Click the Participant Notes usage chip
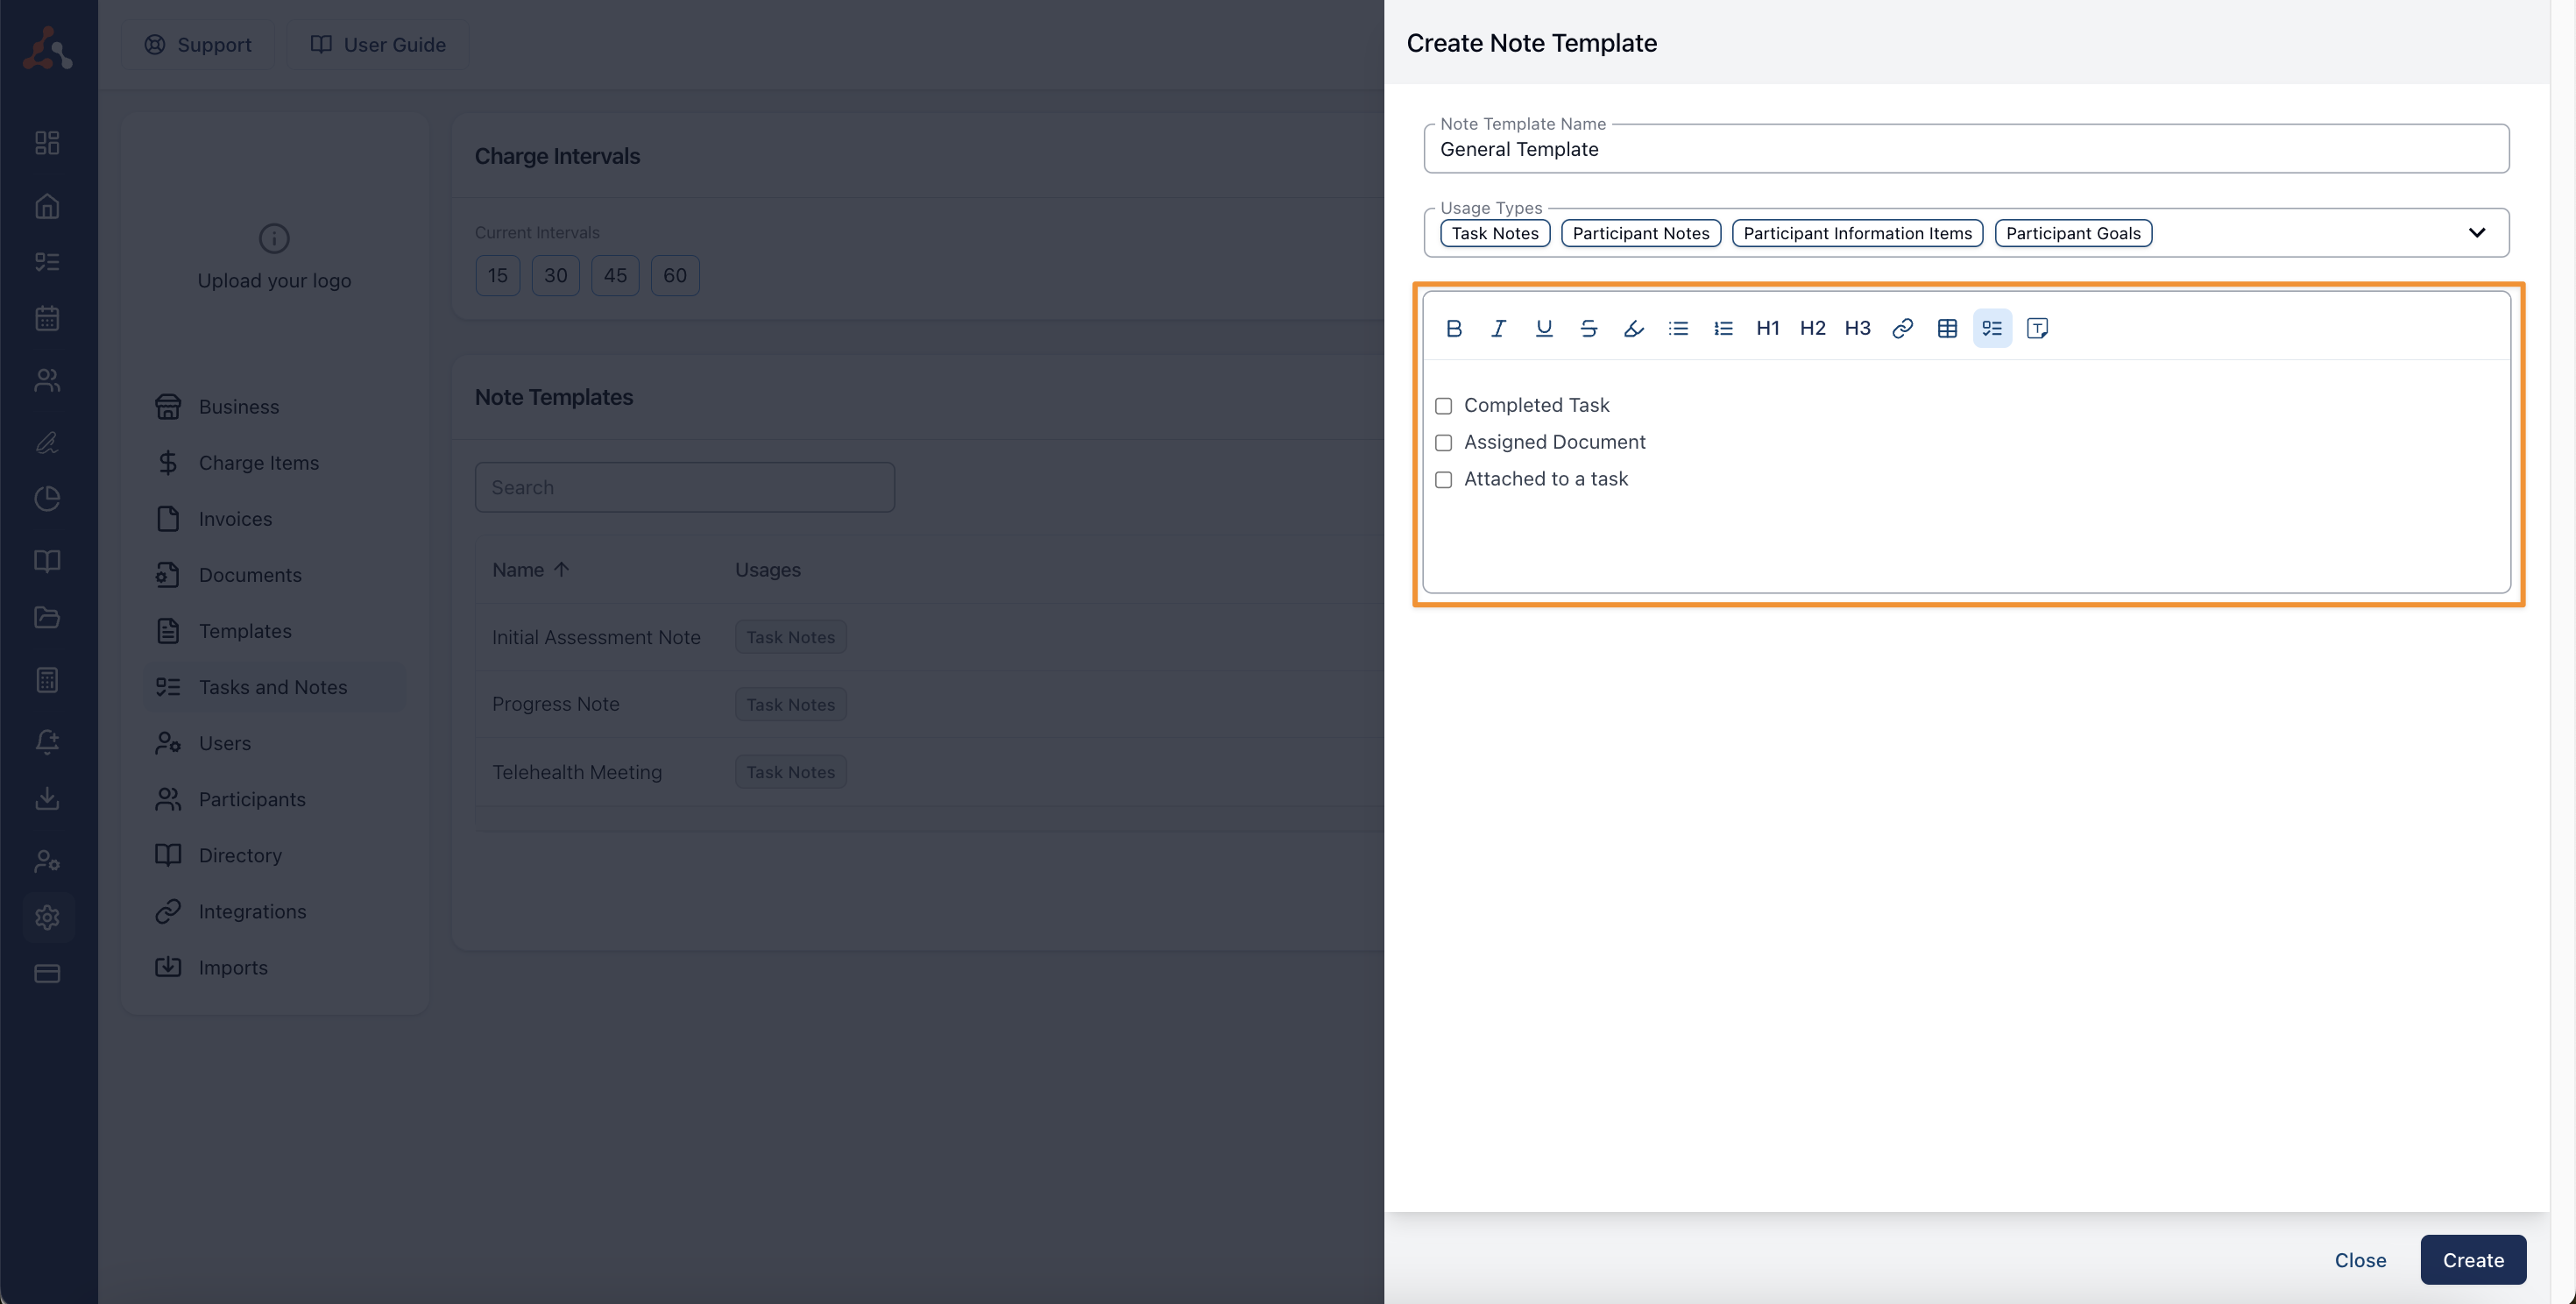Viewport: 2576px width, 1304px height. coord(1641,233)
